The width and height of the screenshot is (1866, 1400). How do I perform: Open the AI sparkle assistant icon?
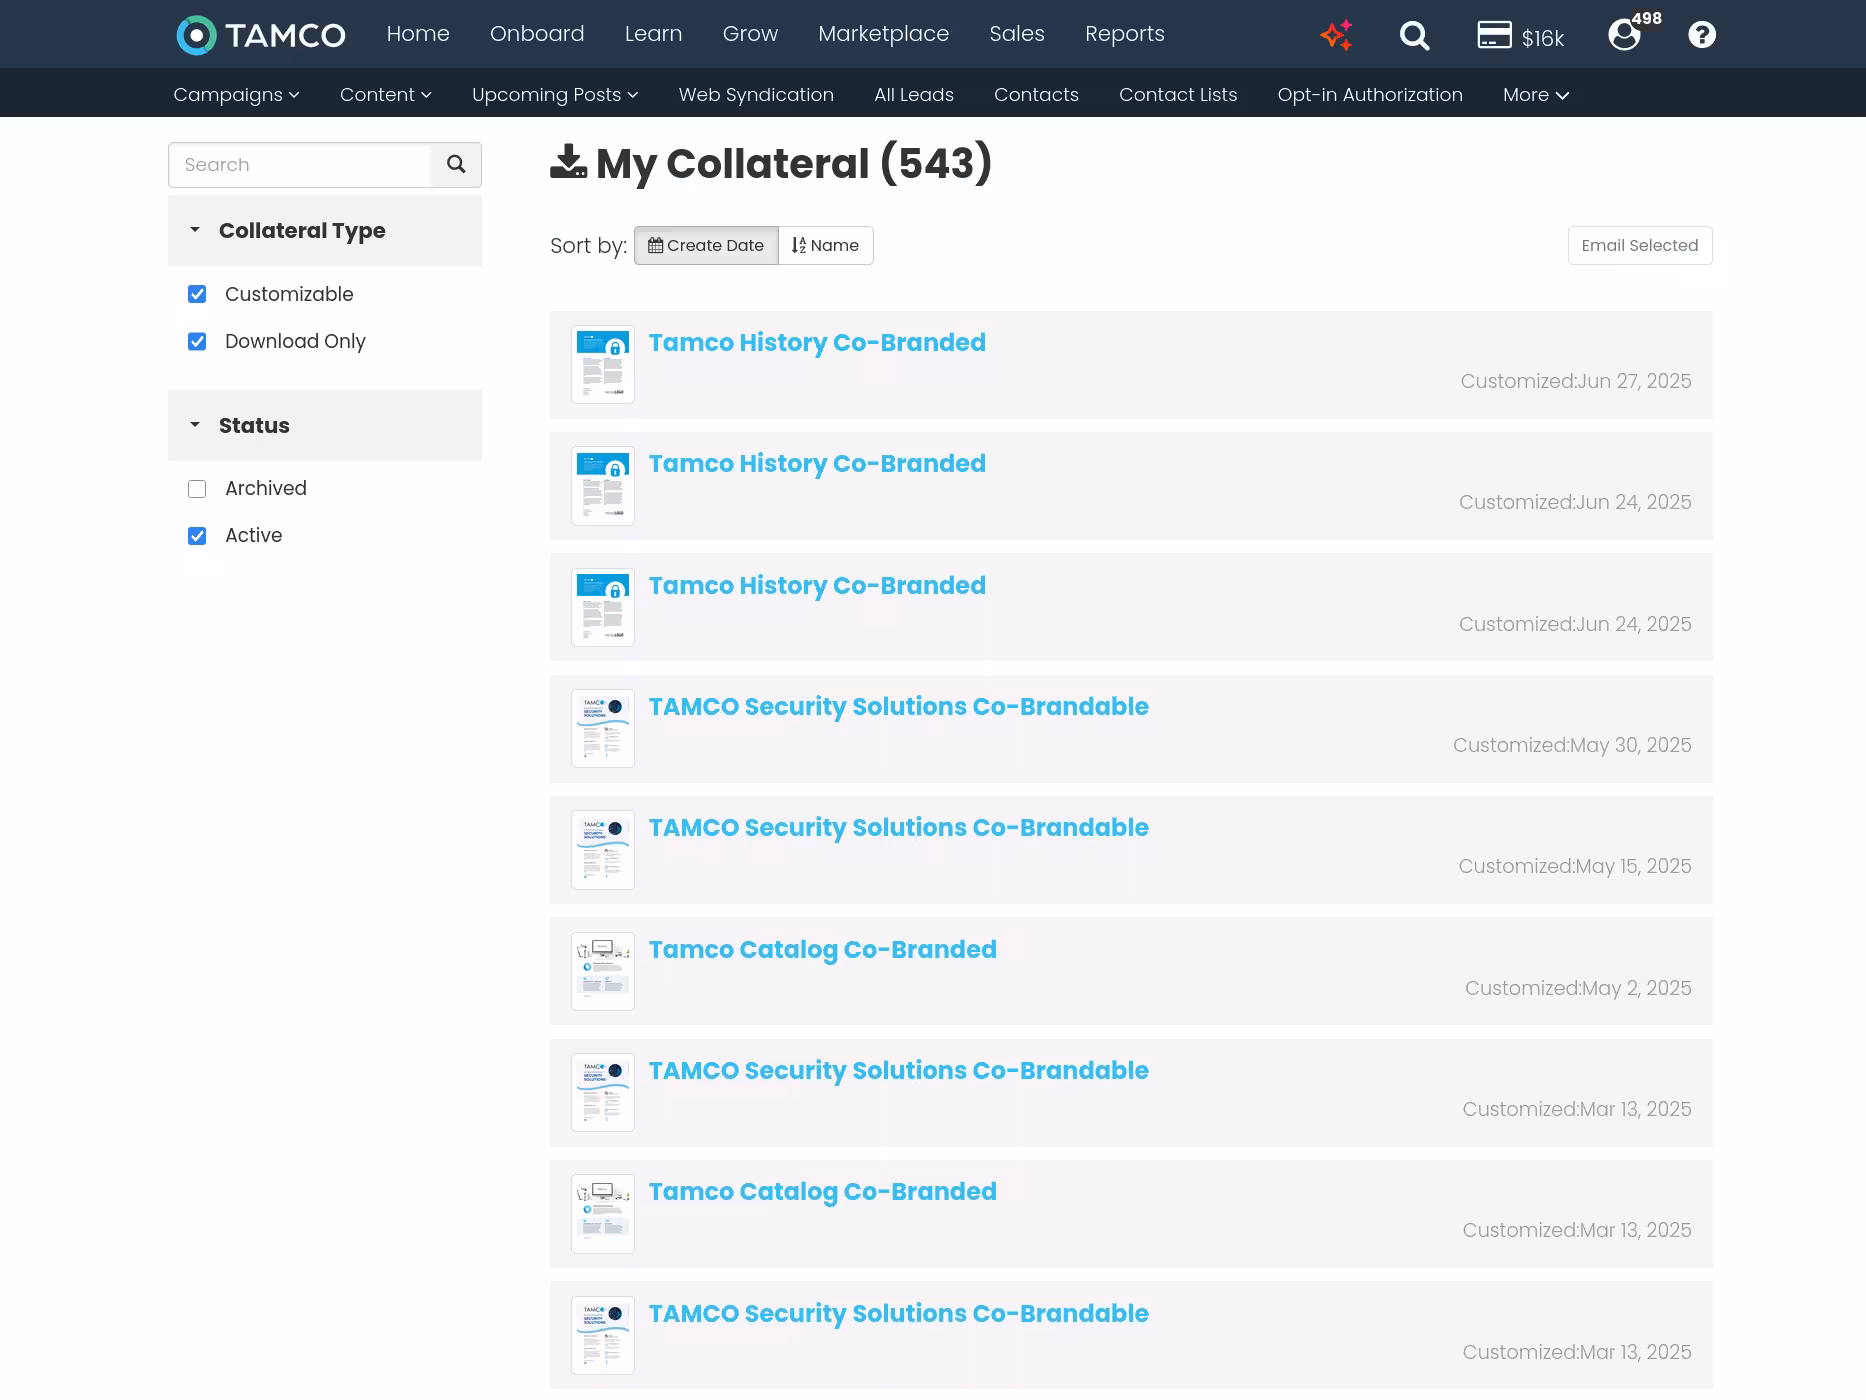coord(1336,35)
